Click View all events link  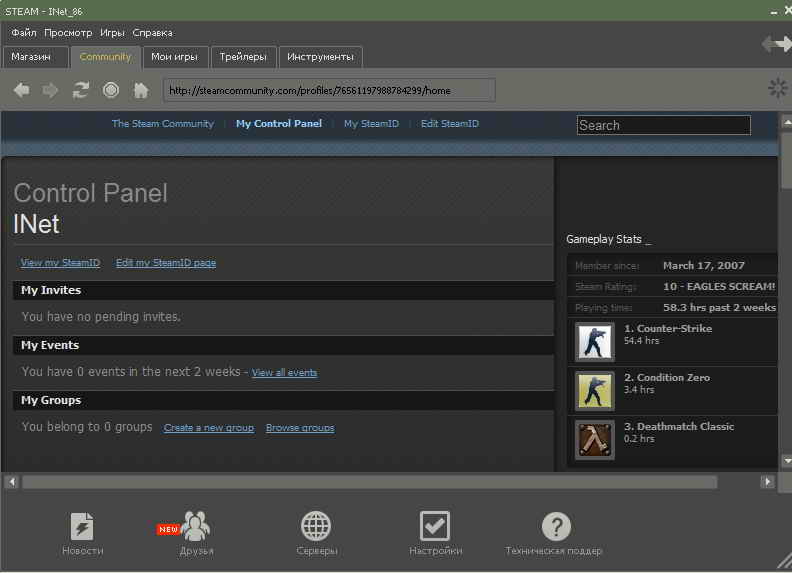(284, 373)
